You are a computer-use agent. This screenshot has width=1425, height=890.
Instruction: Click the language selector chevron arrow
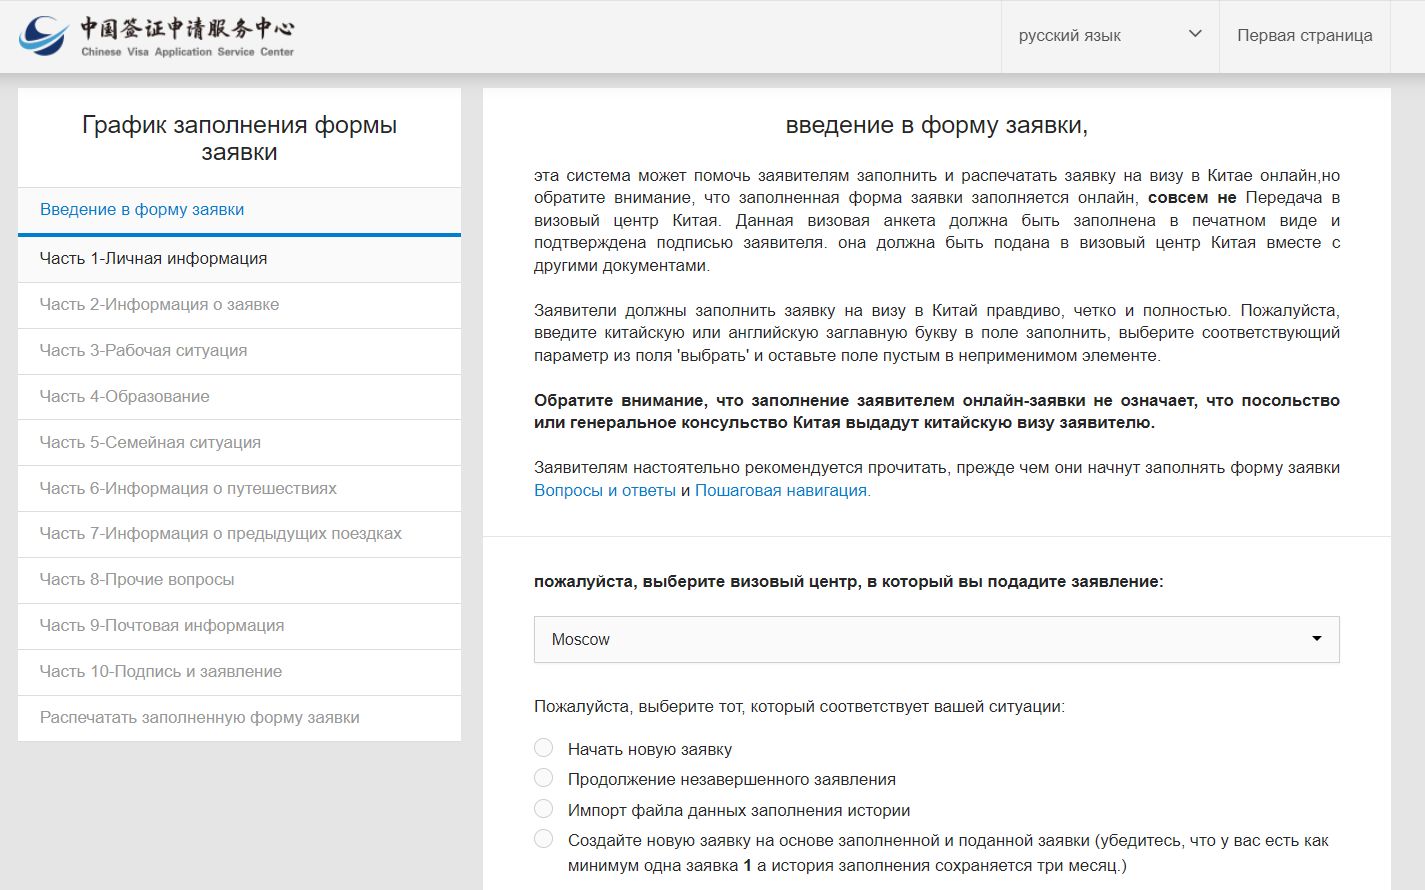click(1194, 34)
